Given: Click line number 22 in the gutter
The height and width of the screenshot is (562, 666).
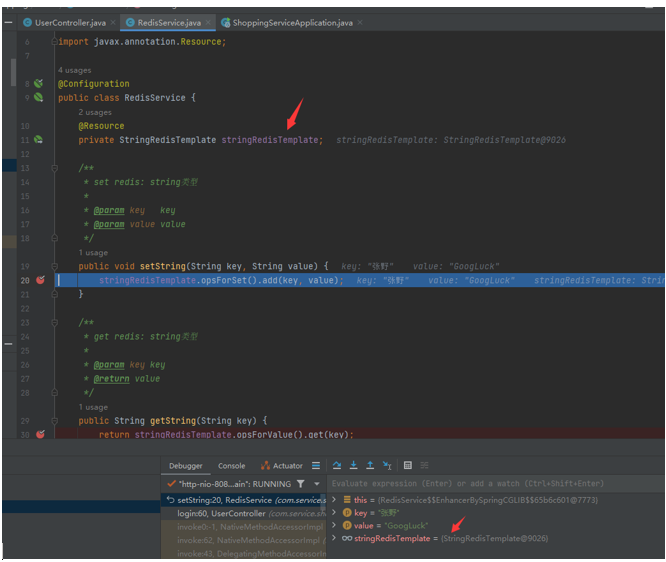Looking at the screenshot, I should tap(25, 309).
